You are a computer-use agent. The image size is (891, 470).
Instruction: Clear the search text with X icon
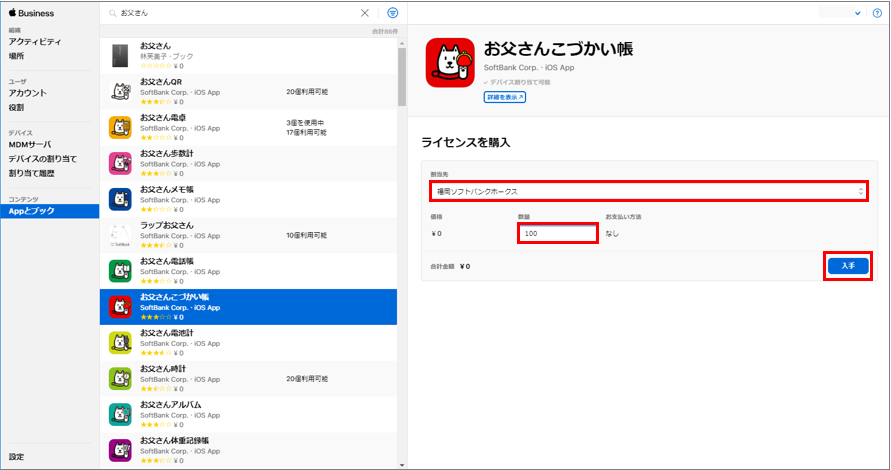(365, 13)
